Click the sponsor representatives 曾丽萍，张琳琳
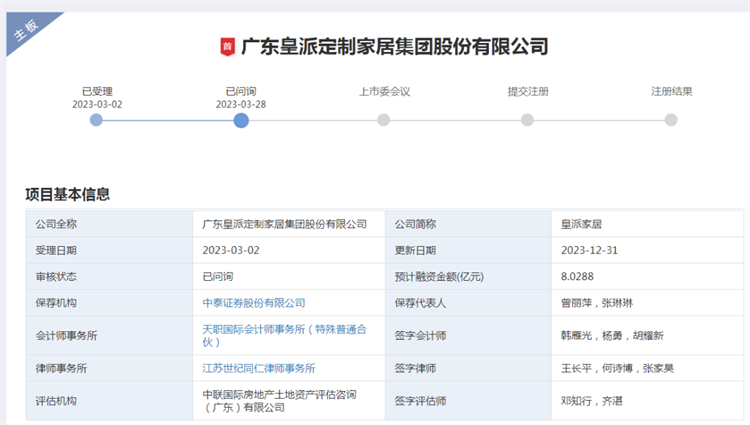This screenshot has height=425, width=750. click(x=597, y=303)
